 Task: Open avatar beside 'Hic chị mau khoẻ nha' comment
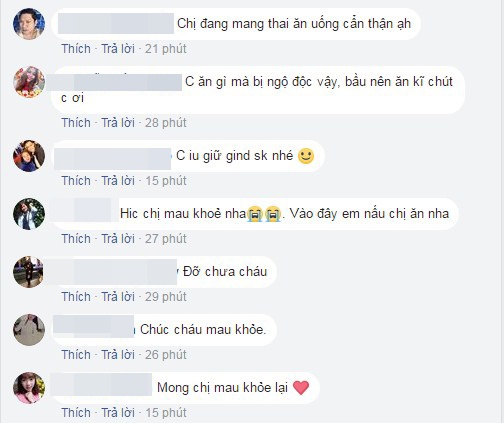29,214
